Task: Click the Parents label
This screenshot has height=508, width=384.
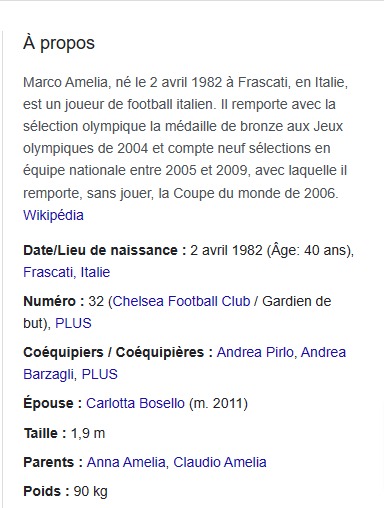Action: 53,462
